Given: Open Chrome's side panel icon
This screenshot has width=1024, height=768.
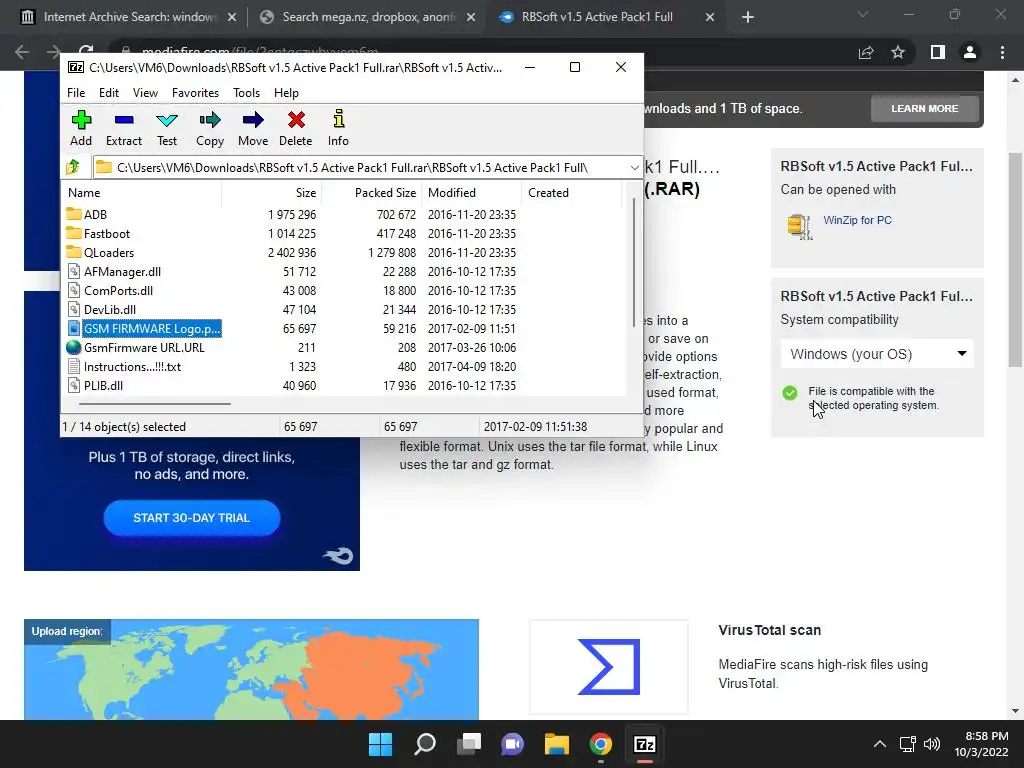Looking at the screenshot, I should click(938, 52).
